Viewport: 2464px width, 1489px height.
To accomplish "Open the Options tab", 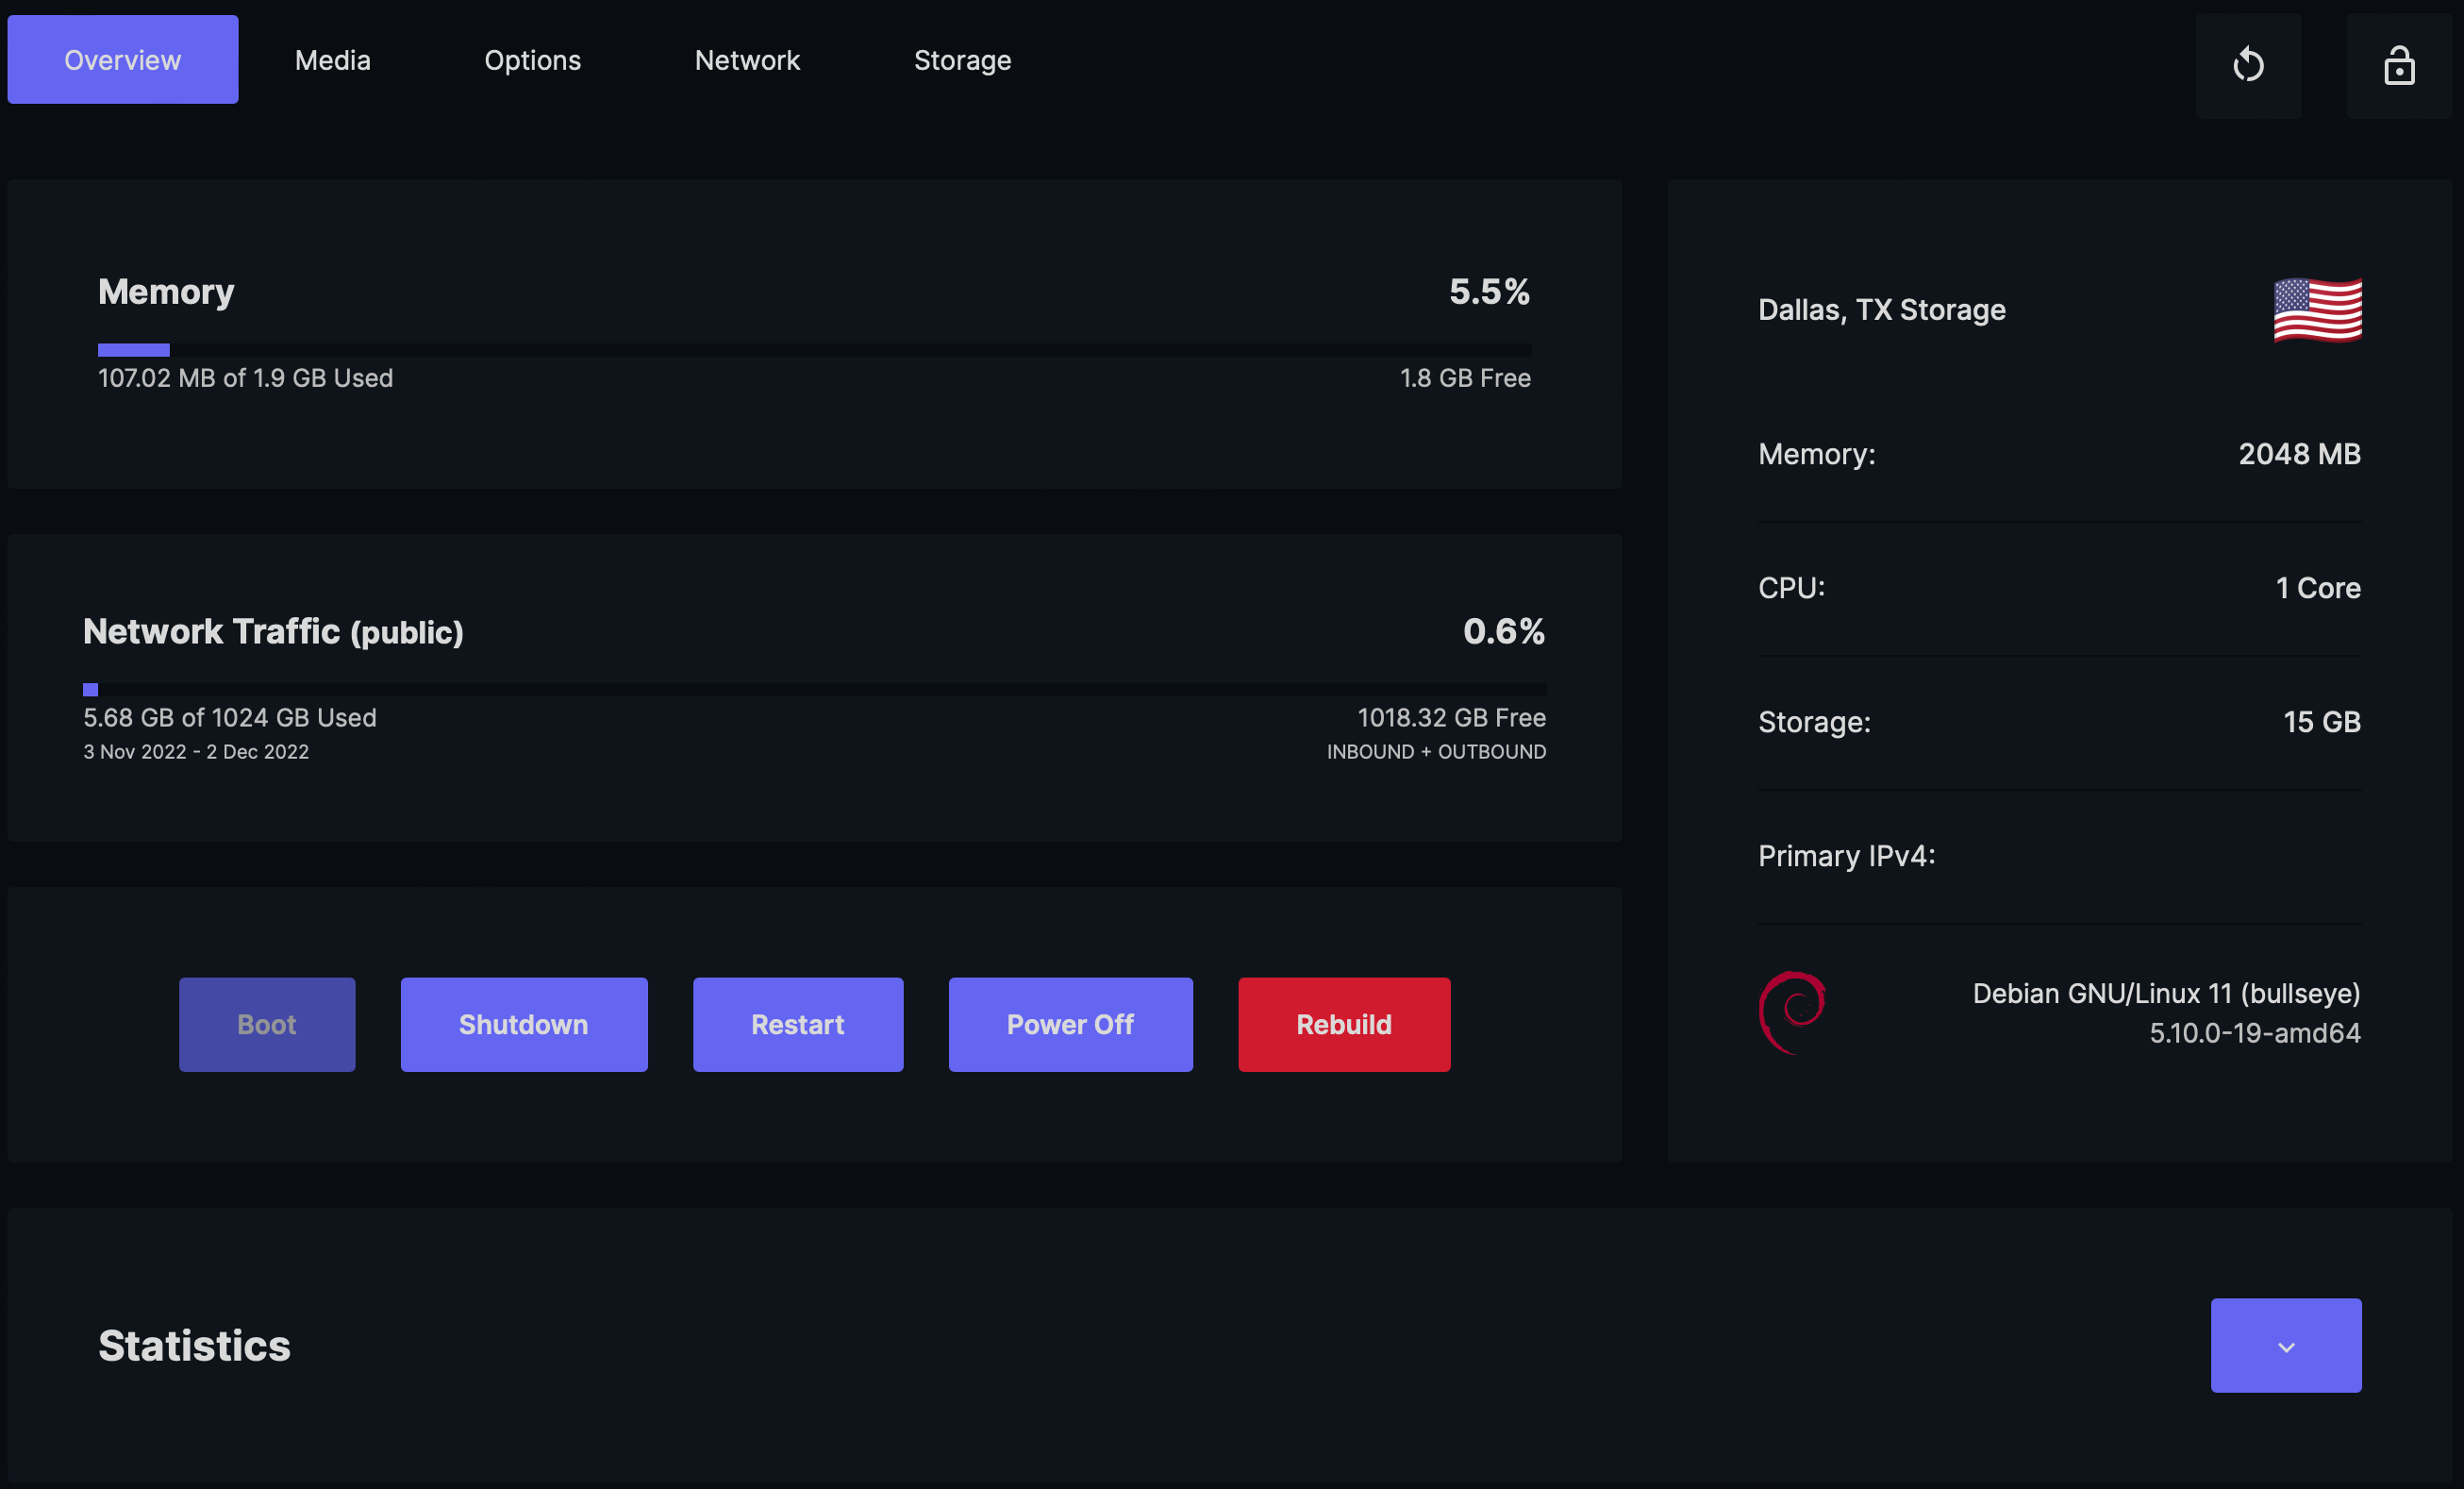I will 532,60.
